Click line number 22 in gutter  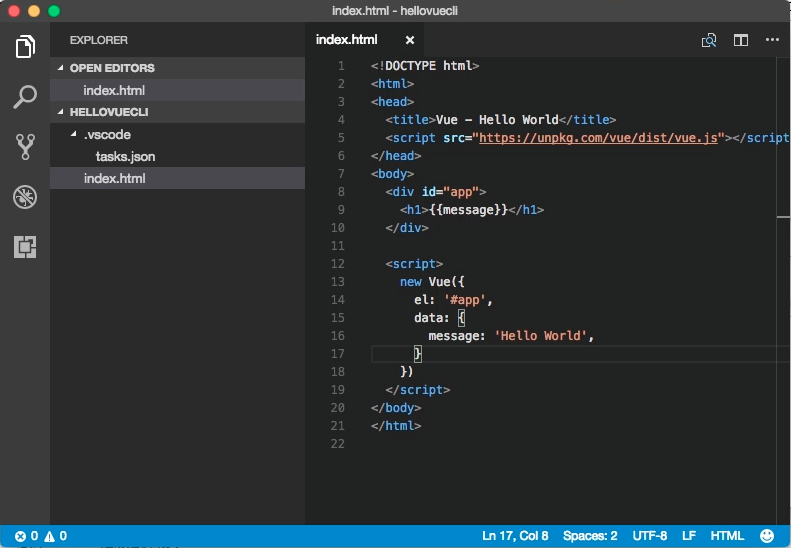coord(337,444)
